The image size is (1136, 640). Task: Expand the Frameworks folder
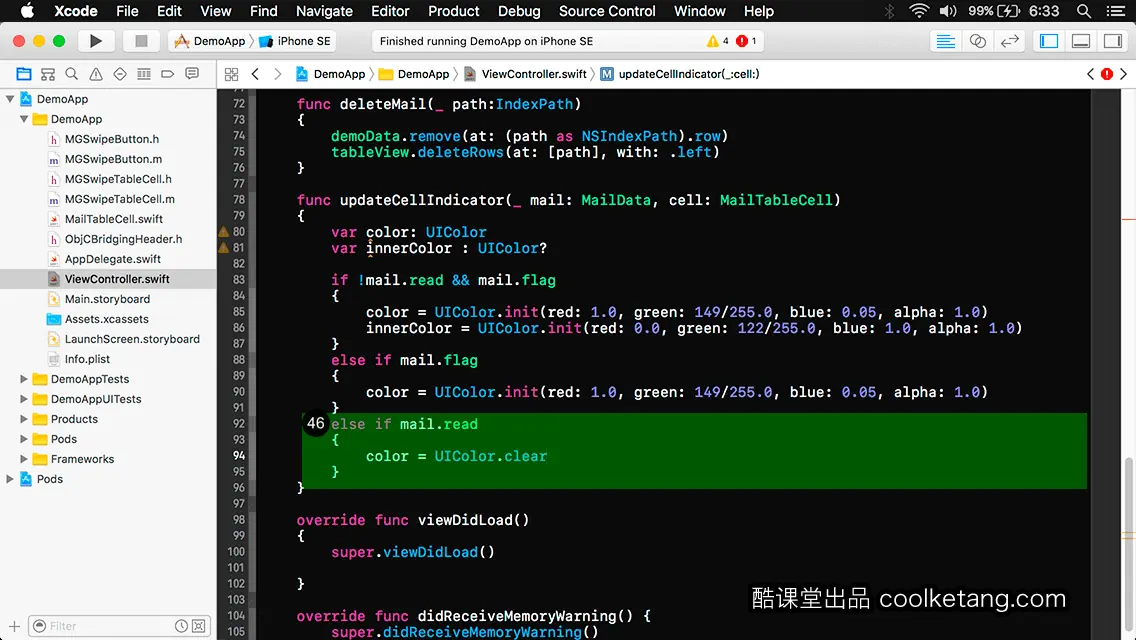click(24, 459)
